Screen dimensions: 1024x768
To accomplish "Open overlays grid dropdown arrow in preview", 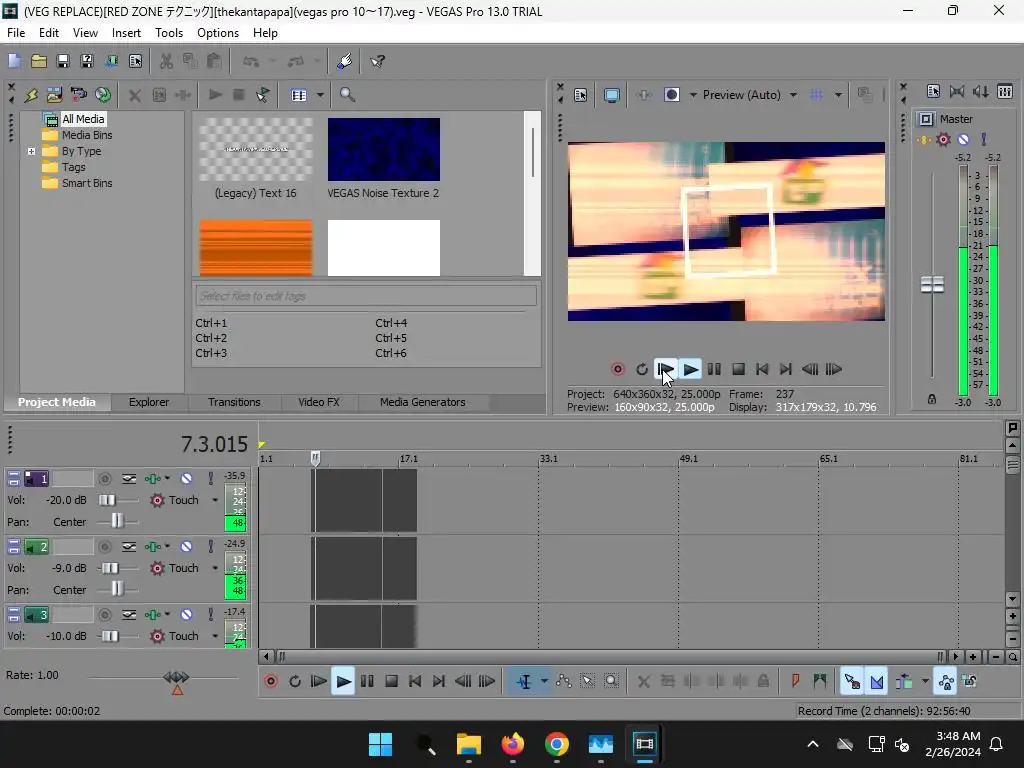I will click(x=839, y=95).
